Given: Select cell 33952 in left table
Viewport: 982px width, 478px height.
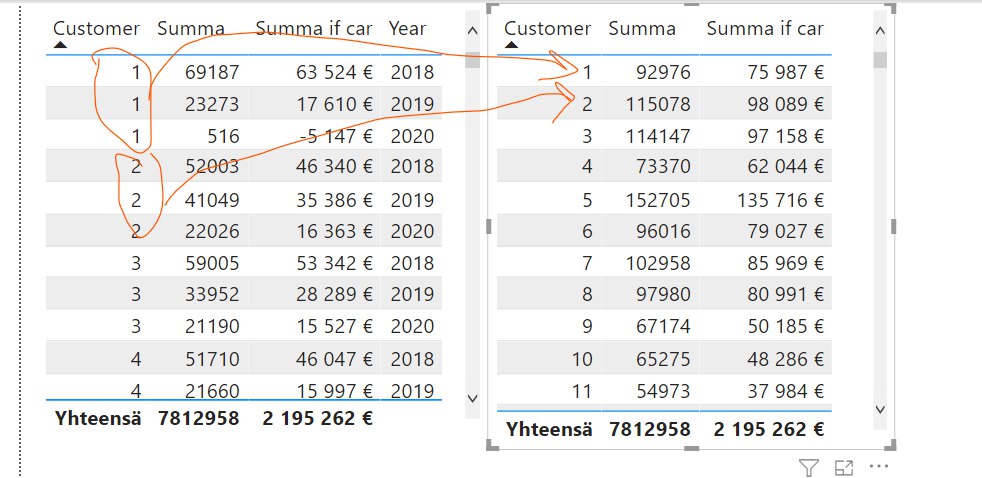Looking at the screenshot, I should (212, 294).
